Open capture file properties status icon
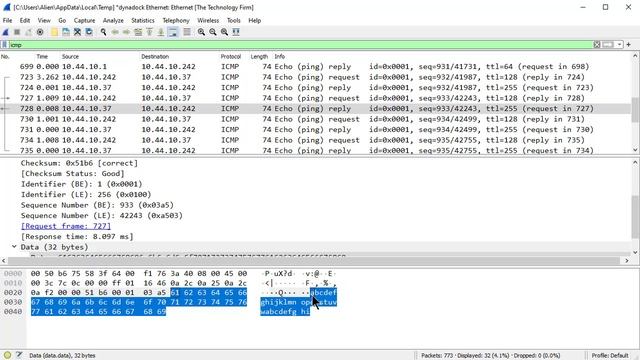Screen dimensions: 640x360 pos(19,355)
